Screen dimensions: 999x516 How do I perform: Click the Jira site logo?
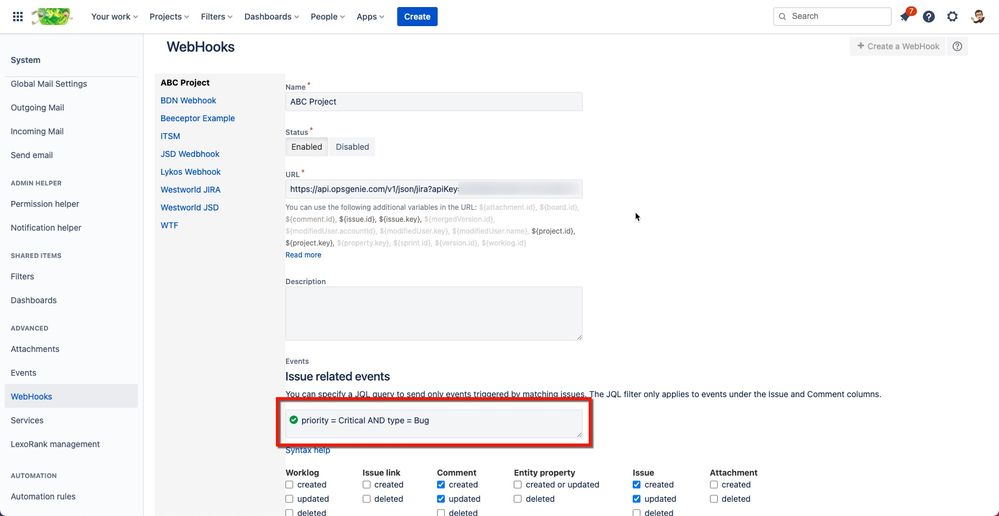pos(52,17)
